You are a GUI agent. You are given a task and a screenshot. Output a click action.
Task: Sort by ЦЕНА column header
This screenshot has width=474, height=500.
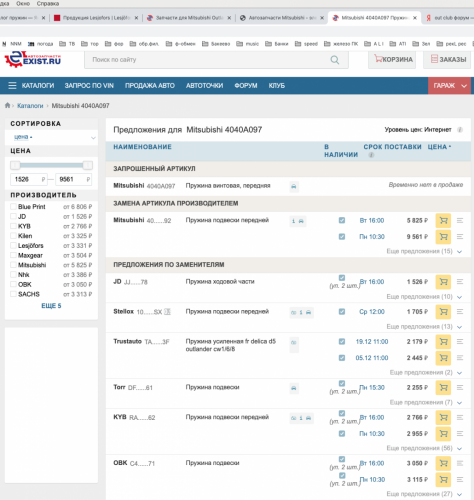click(439, 147)
